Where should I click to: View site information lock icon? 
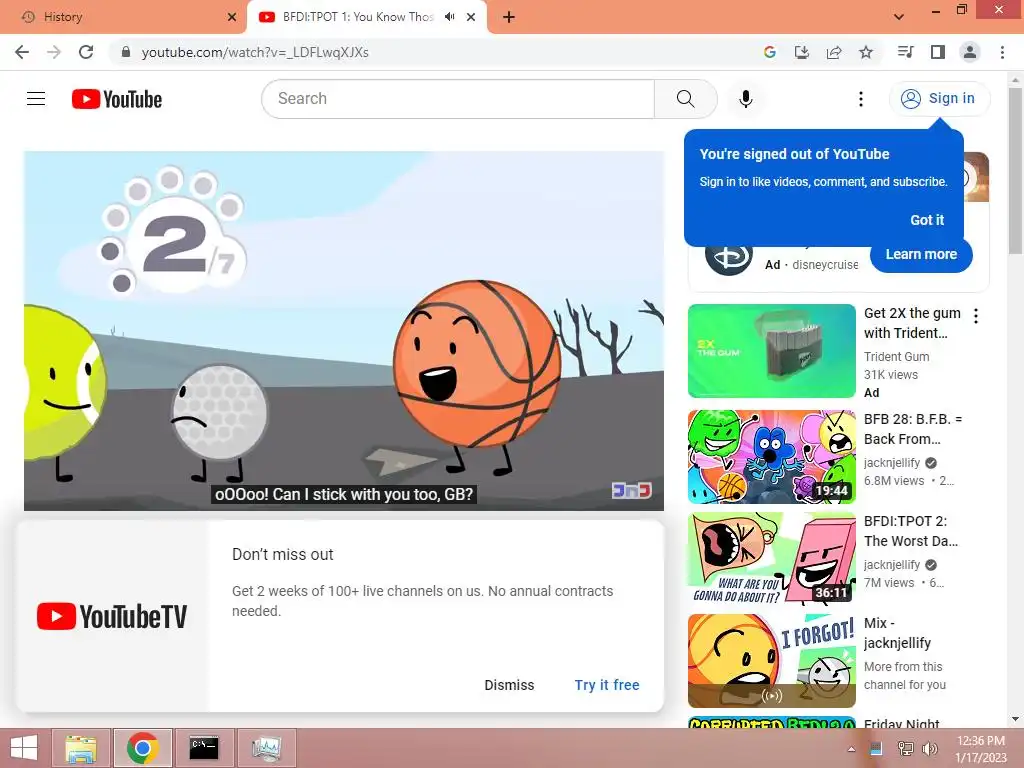click(x=126, y=52)
